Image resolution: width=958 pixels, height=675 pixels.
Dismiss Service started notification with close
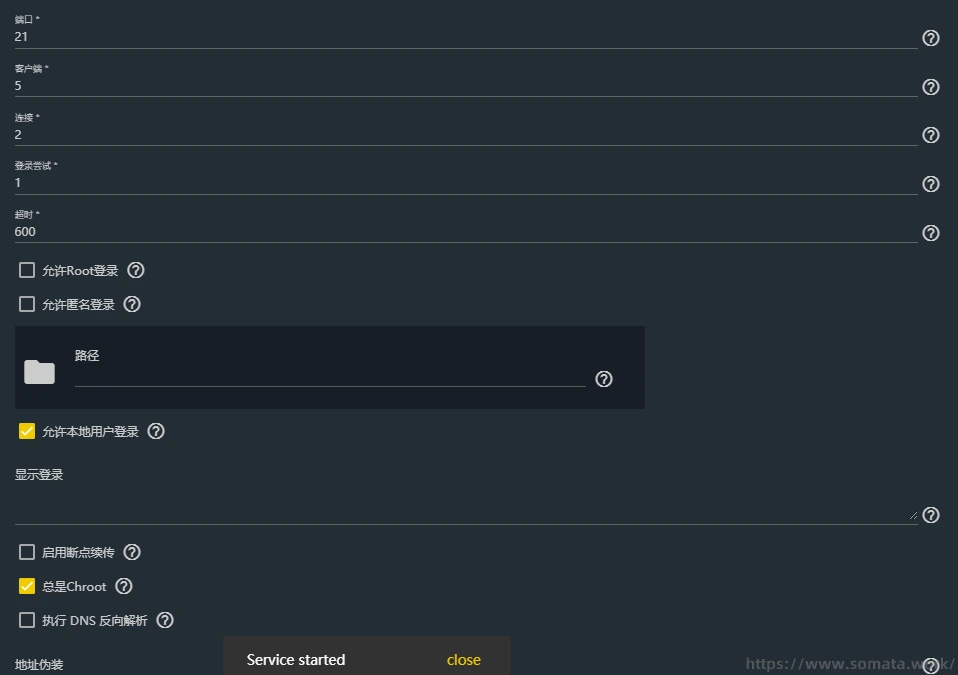click(463, 660)
